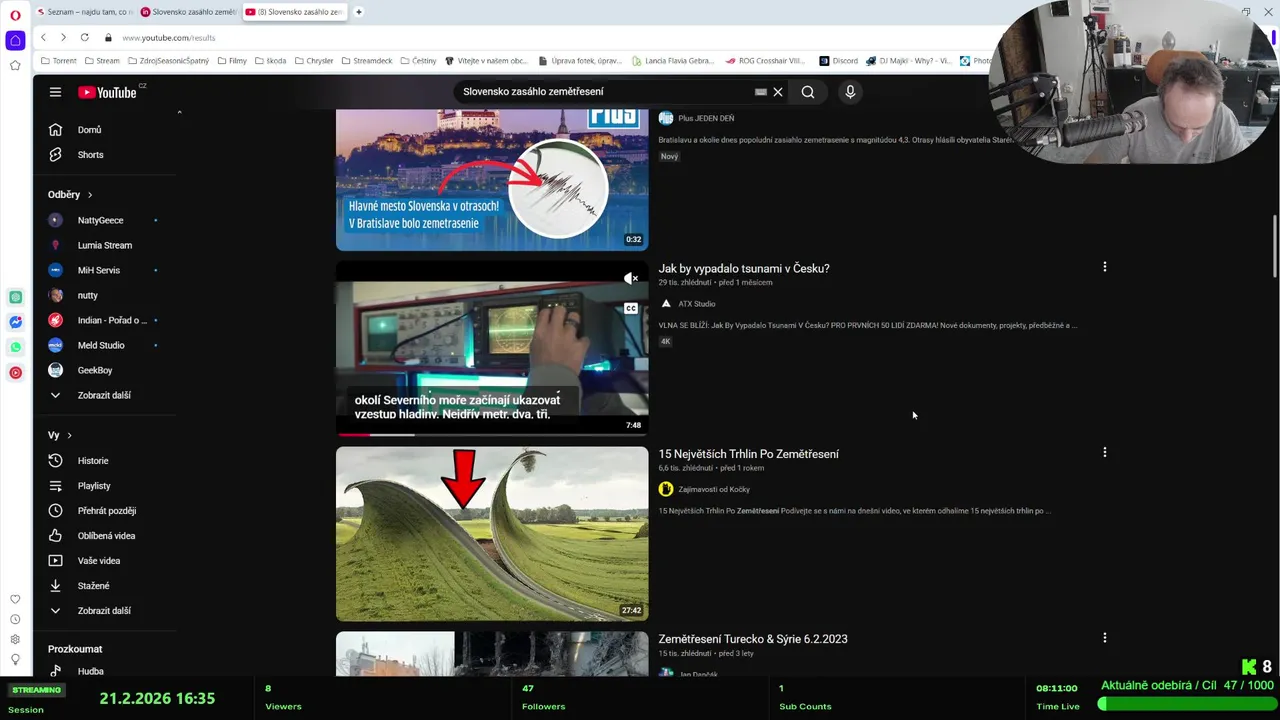Open the Vy section chevron
Image resolution: width=1280 pixels, height=720 pixels.
coord(69,435)
